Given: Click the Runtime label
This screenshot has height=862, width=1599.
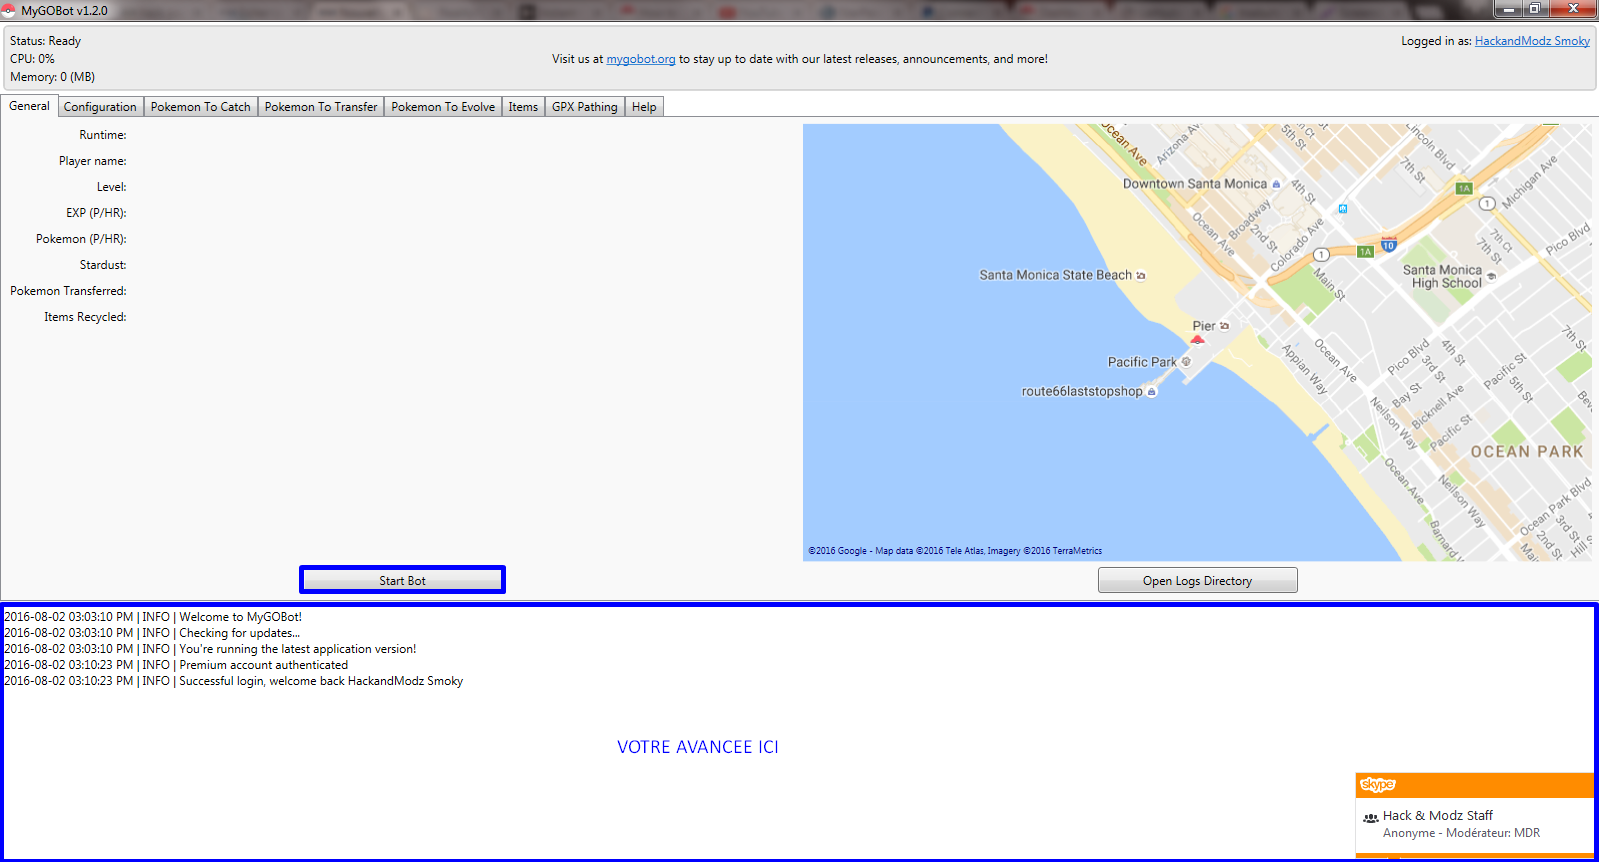Looking at the screenshot, I should pos(103,135).
